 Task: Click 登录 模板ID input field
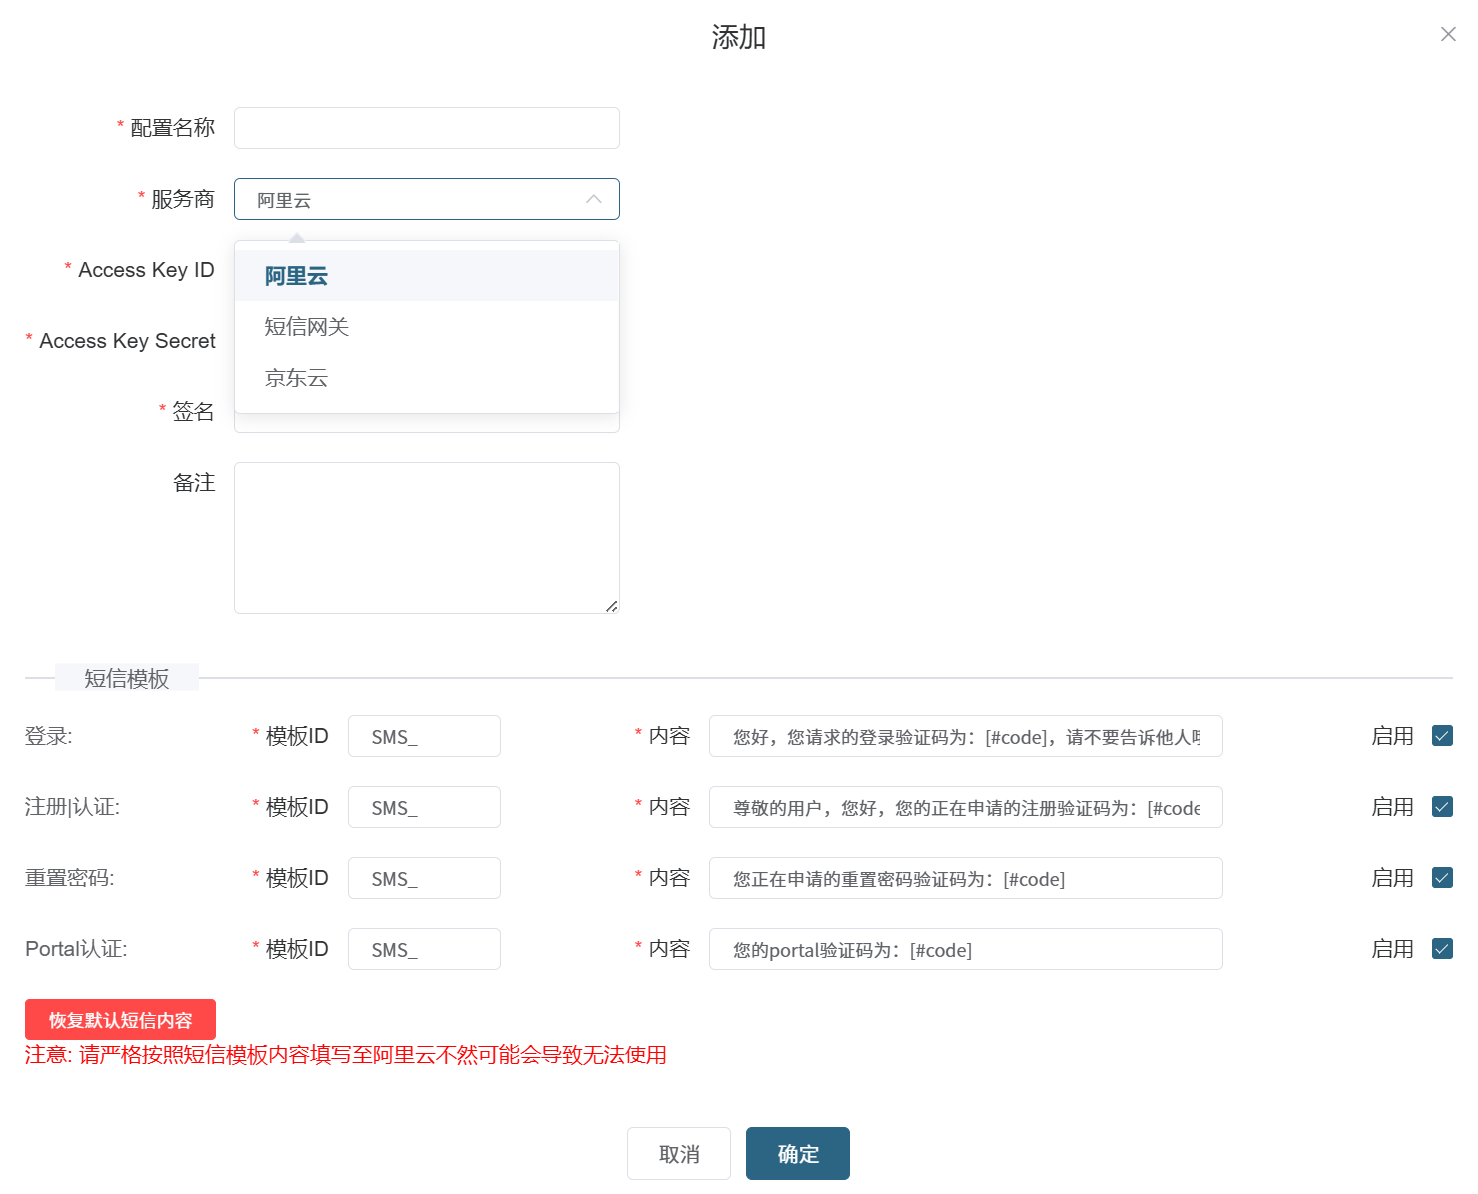point(424,736)
